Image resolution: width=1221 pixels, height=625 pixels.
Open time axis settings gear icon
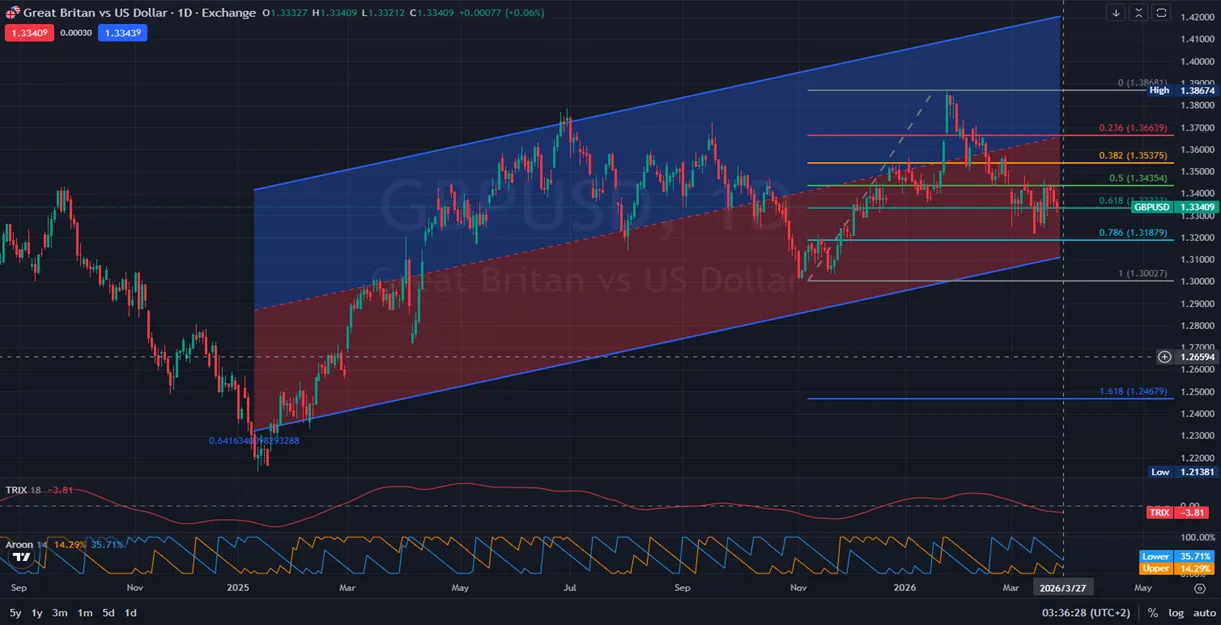pos(1199,589)
